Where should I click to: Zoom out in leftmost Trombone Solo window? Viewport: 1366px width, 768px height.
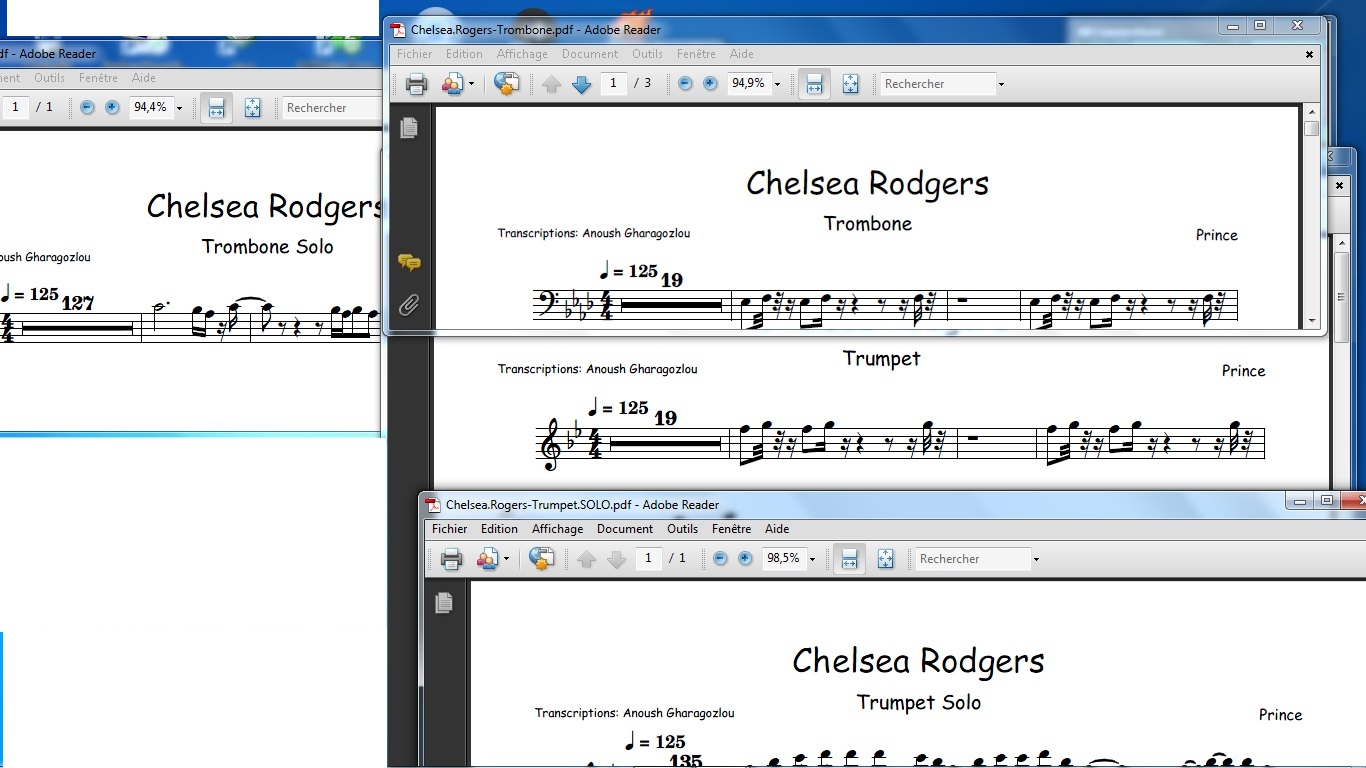pos(87,108)
